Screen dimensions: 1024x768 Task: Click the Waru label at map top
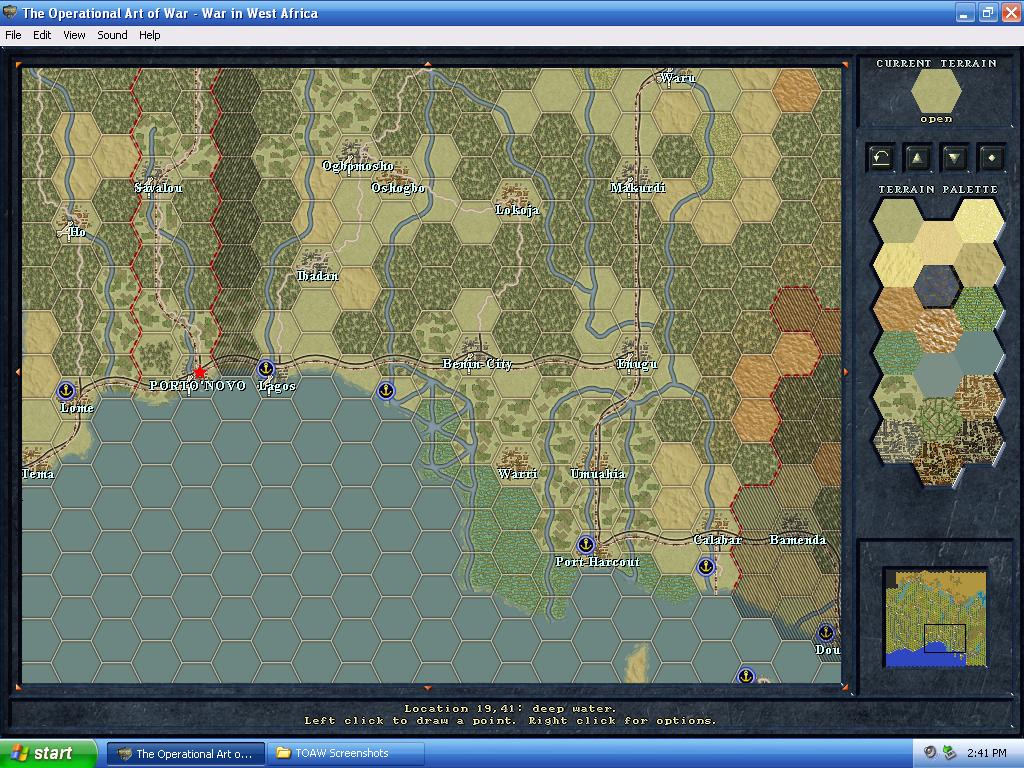677,78
